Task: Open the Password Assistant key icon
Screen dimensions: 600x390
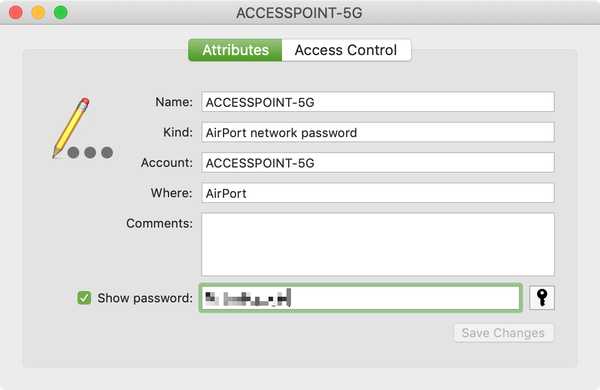Action: coord(541,297)
